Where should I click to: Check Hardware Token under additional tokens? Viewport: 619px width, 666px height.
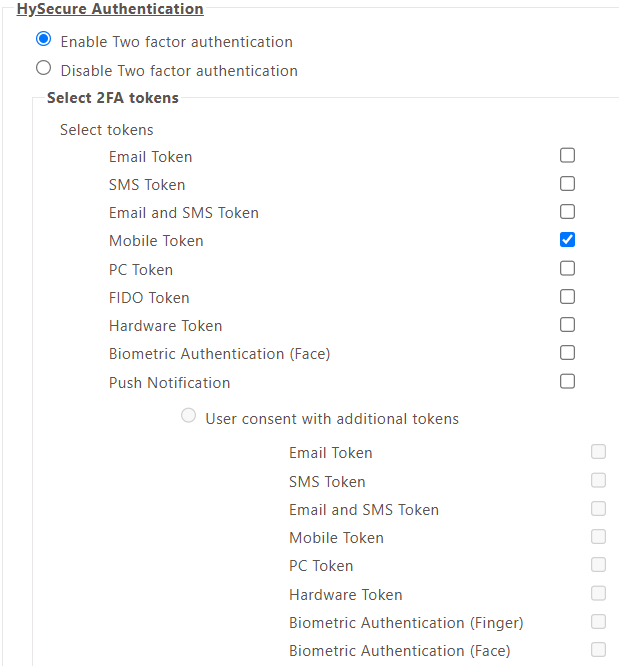pos(598,594)
